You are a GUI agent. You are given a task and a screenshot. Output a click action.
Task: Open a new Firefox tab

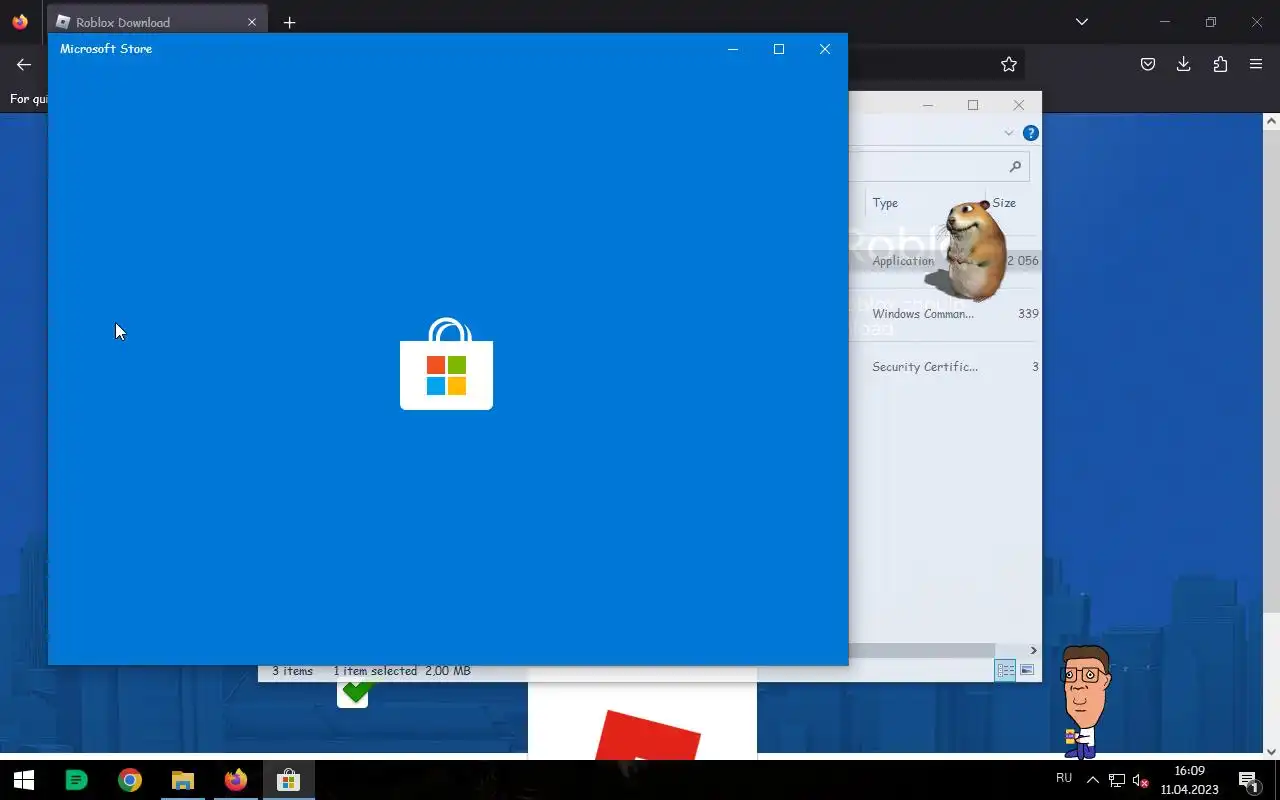[x=289, y=22]
